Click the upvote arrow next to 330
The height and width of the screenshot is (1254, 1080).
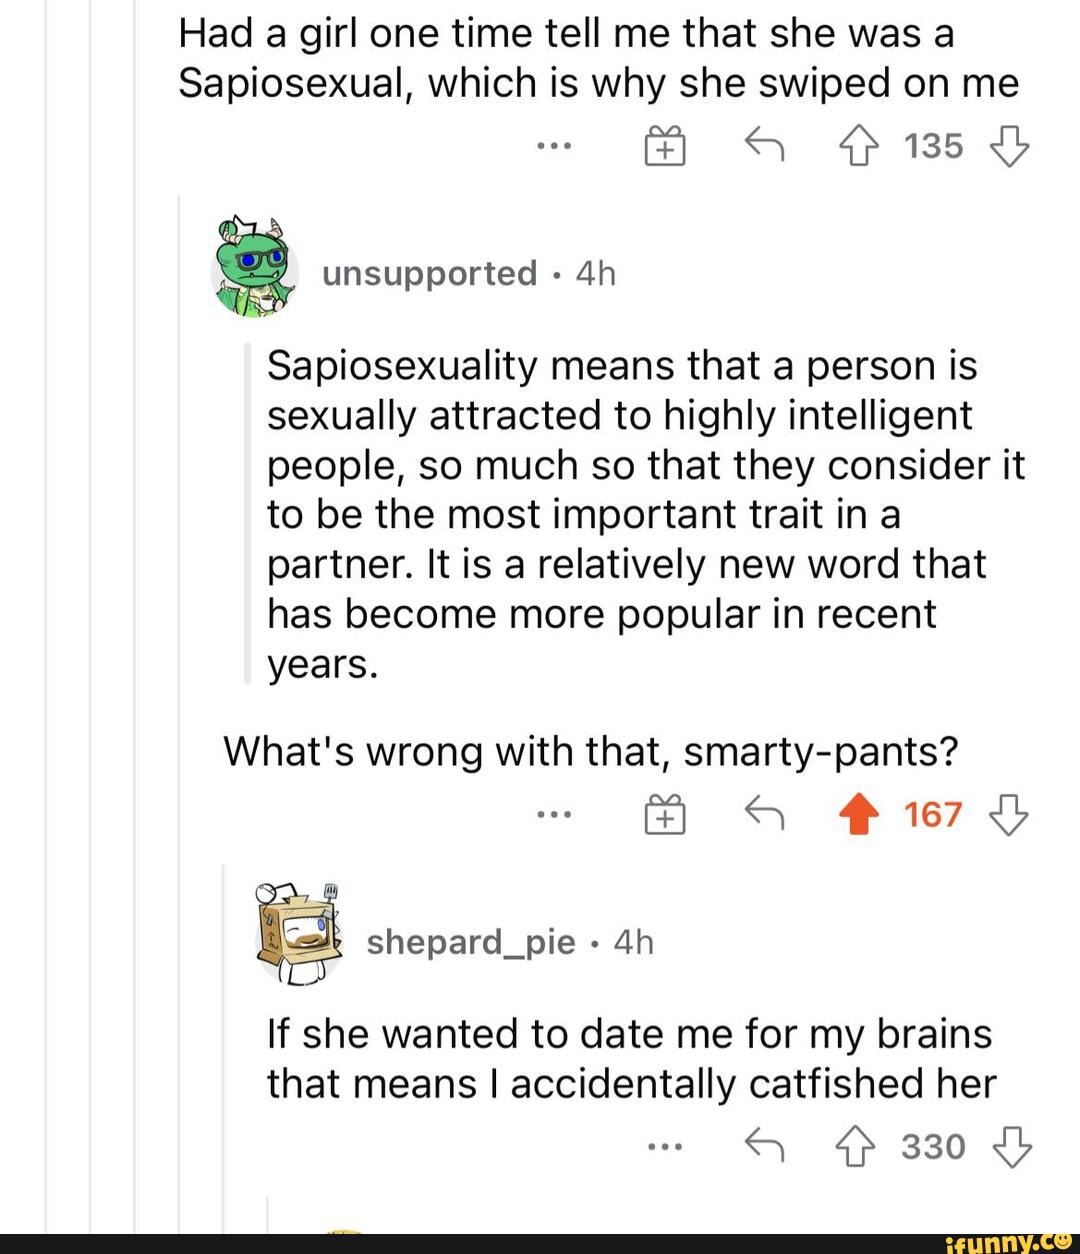pyautogui.click(x=857, y=1147)
